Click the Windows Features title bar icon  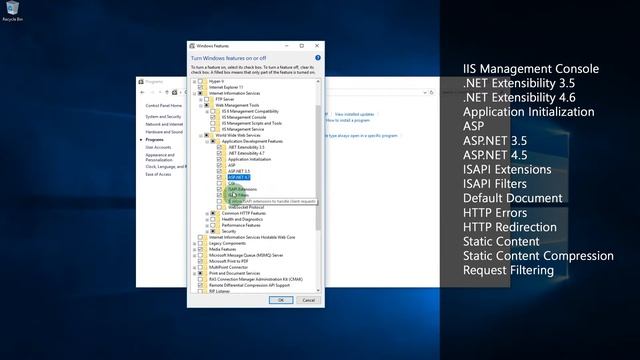tap(192, 46)
